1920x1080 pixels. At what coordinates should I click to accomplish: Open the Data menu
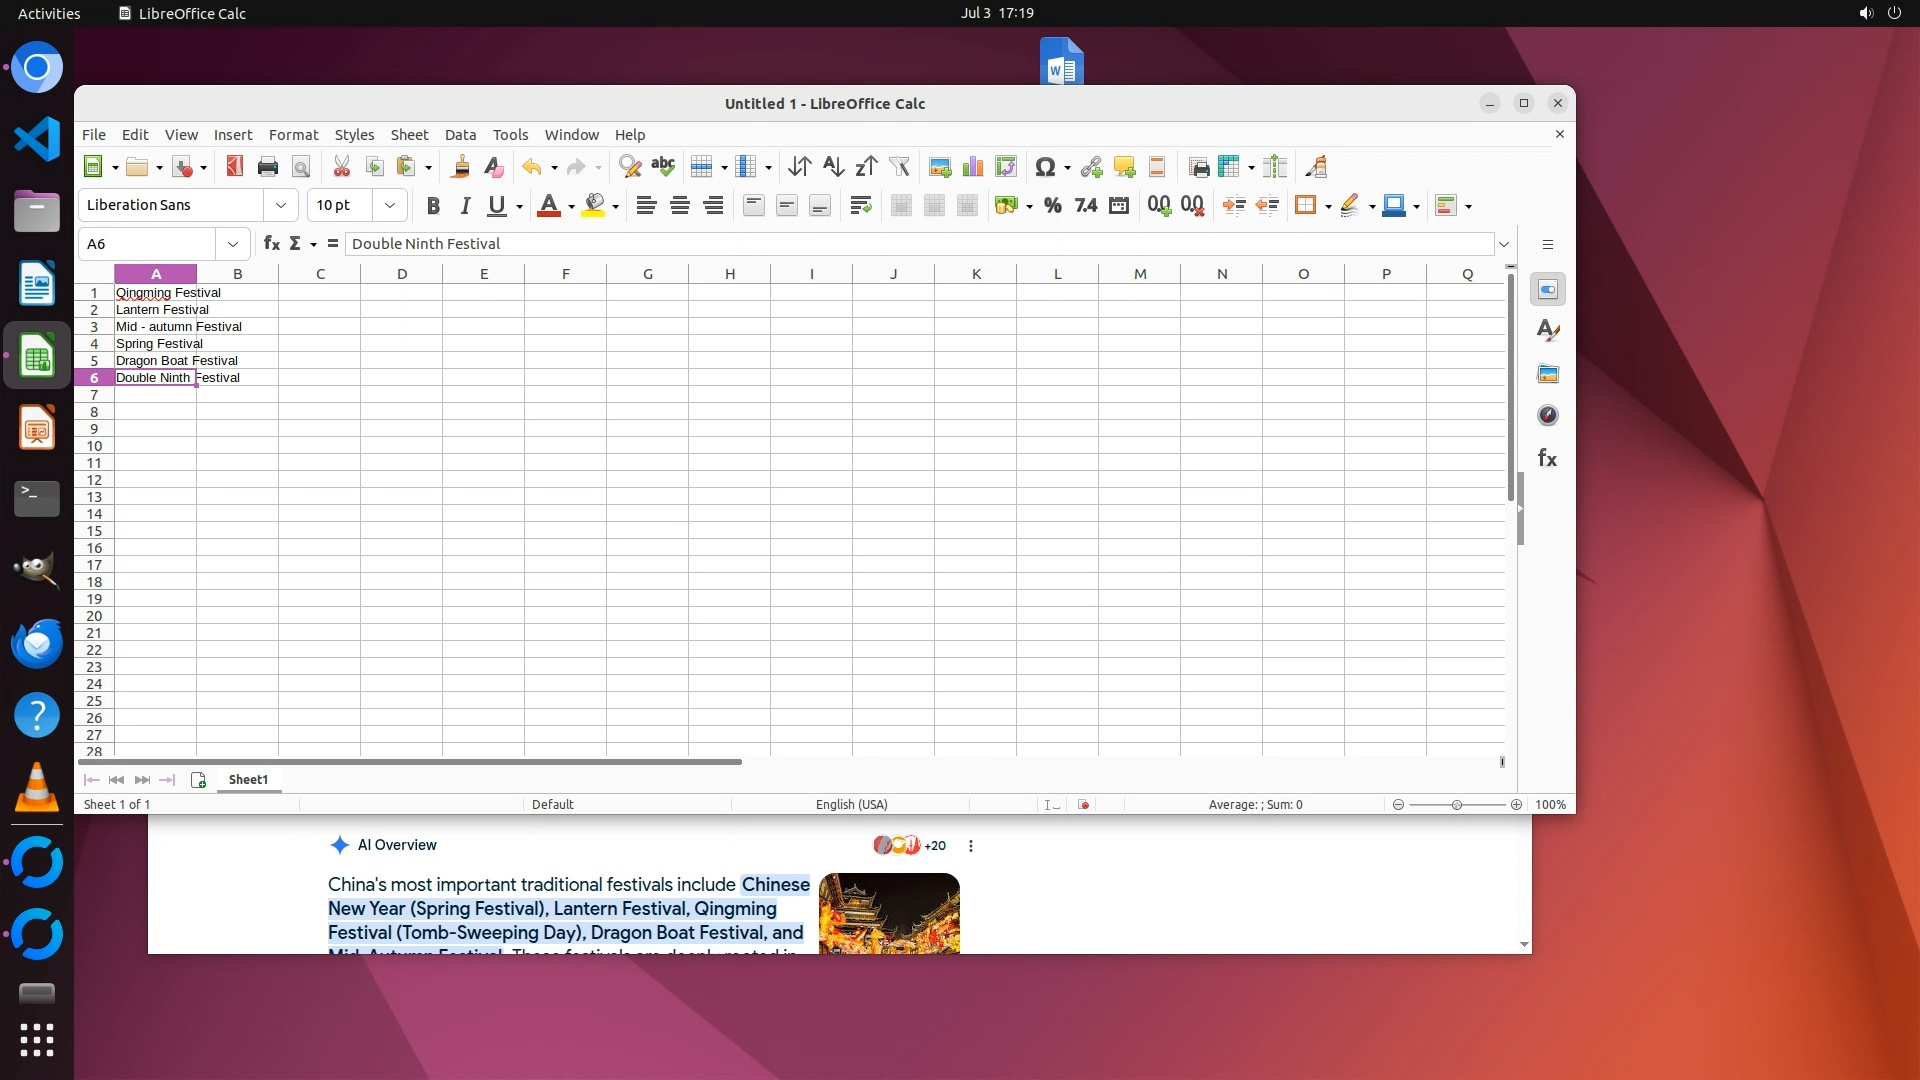point(460,135)
